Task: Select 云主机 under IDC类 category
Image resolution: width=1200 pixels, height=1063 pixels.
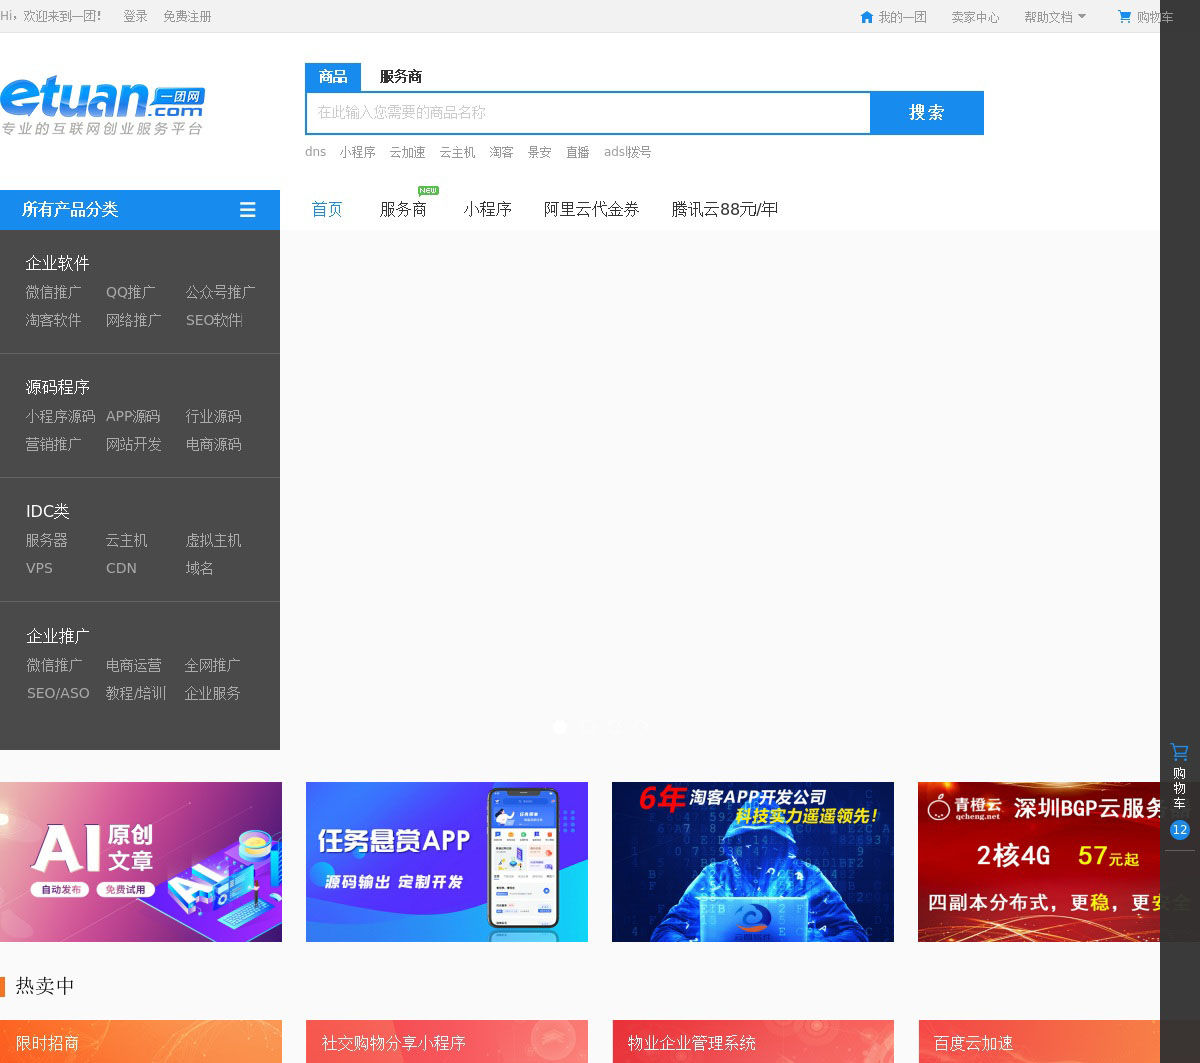Action: coord(126,541)
